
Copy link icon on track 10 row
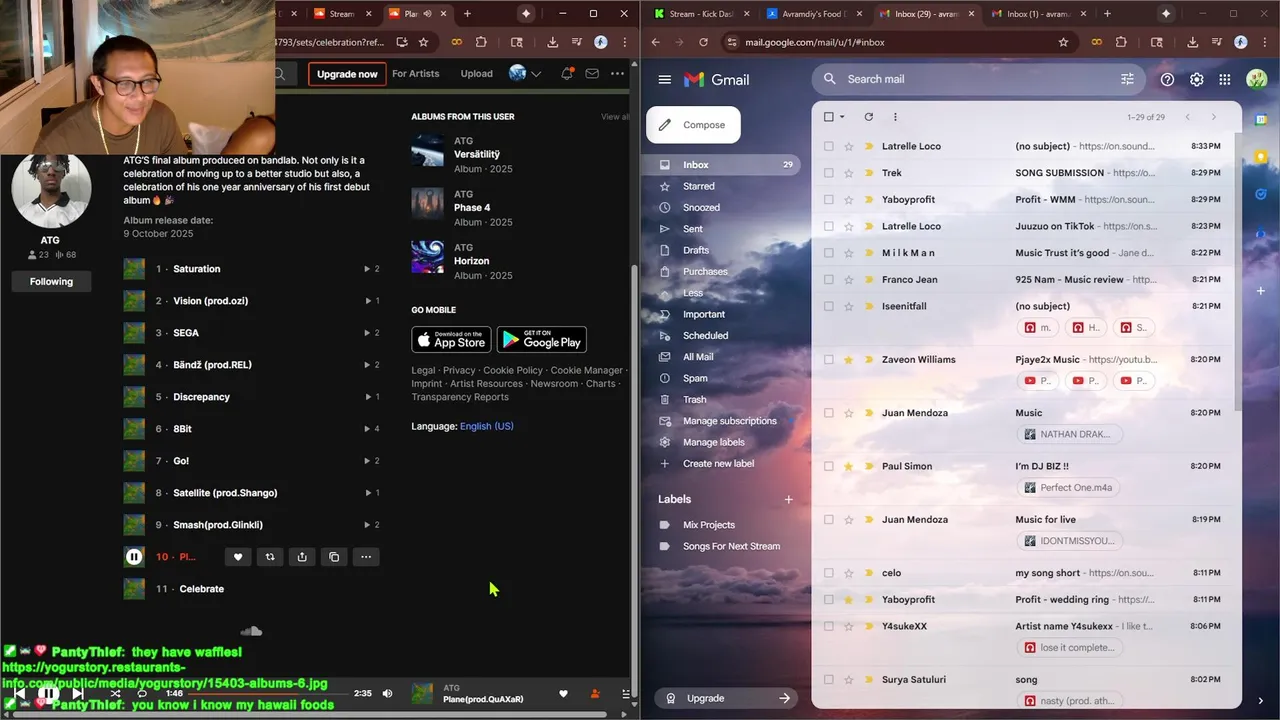coord(334,557)
